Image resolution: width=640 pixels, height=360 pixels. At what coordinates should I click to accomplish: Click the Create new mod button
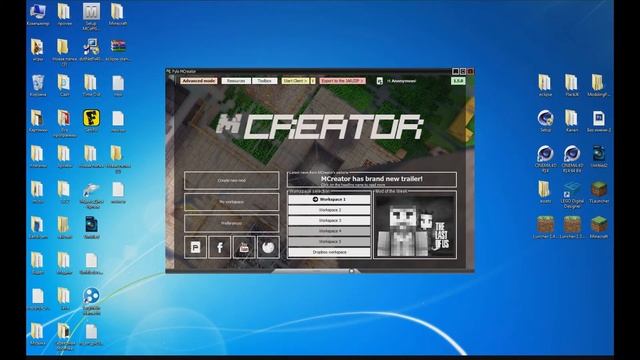coord(231,180)
